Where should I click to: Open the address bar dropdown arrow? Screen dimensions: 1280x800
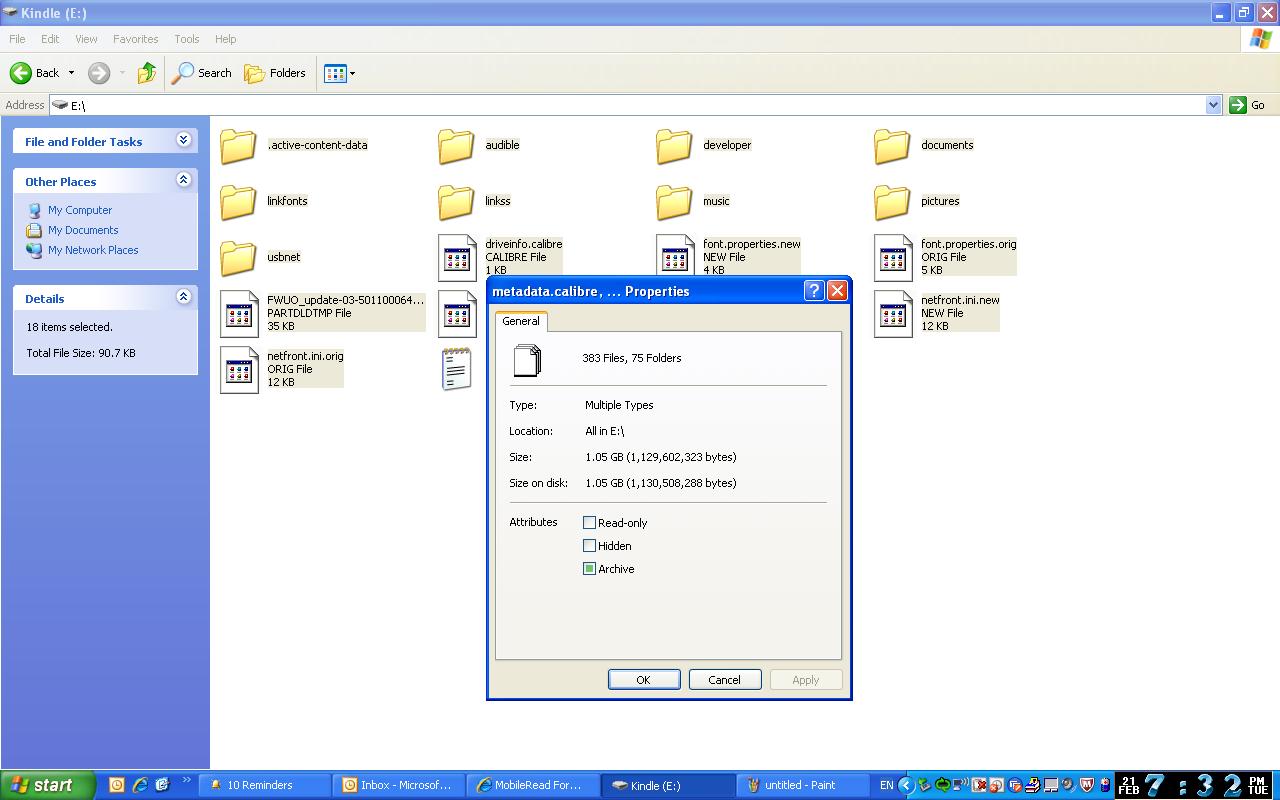1213,105
